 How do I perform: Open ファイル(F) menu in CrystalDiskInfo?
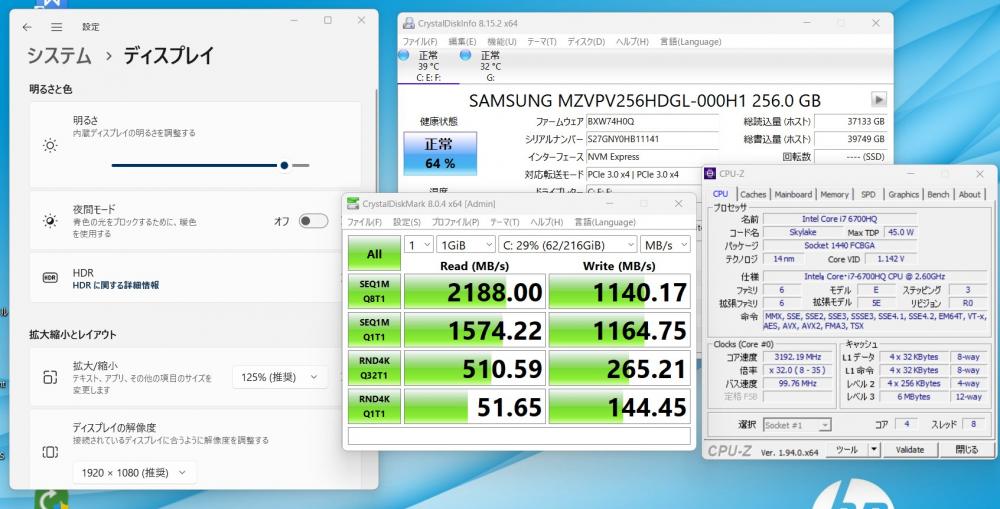(420, 41)
